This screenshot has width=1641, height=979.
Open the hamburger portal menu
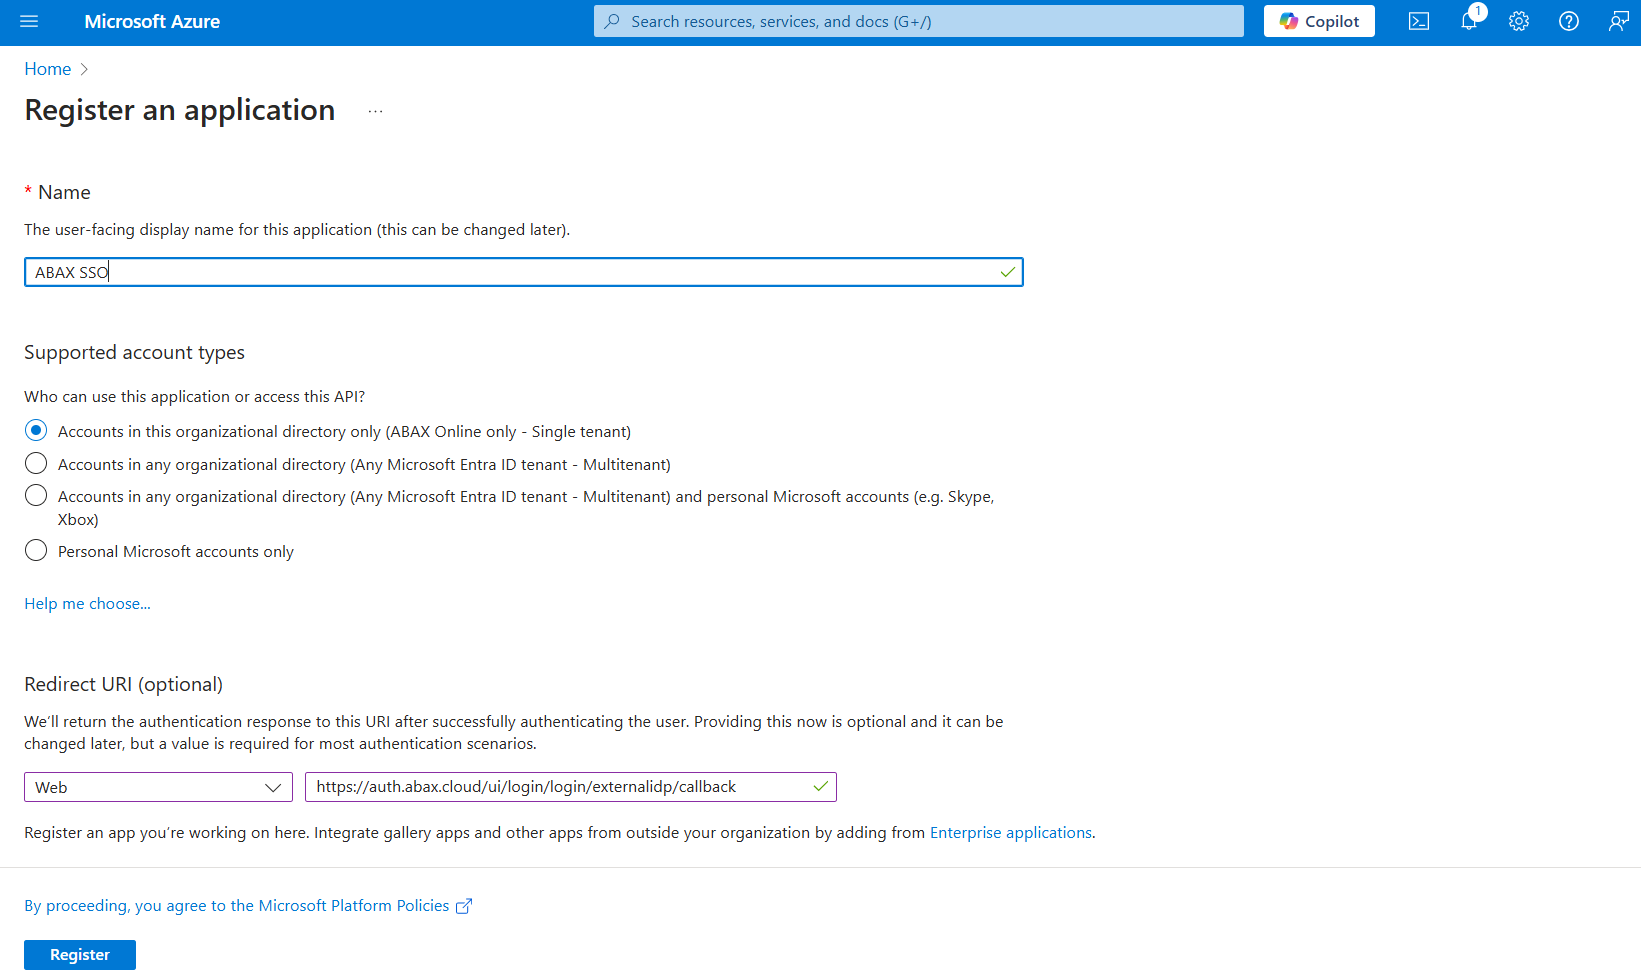tap(29, 21)
